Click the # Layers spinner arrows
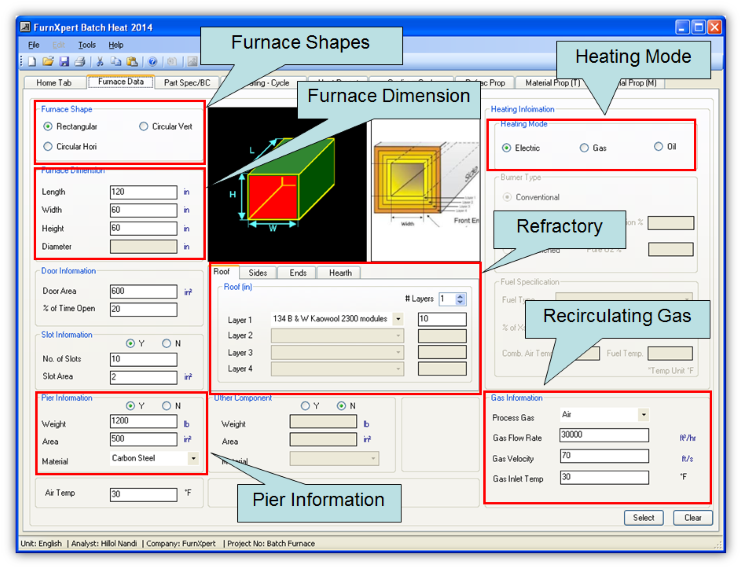742x569 pixels. coord(460,299)
